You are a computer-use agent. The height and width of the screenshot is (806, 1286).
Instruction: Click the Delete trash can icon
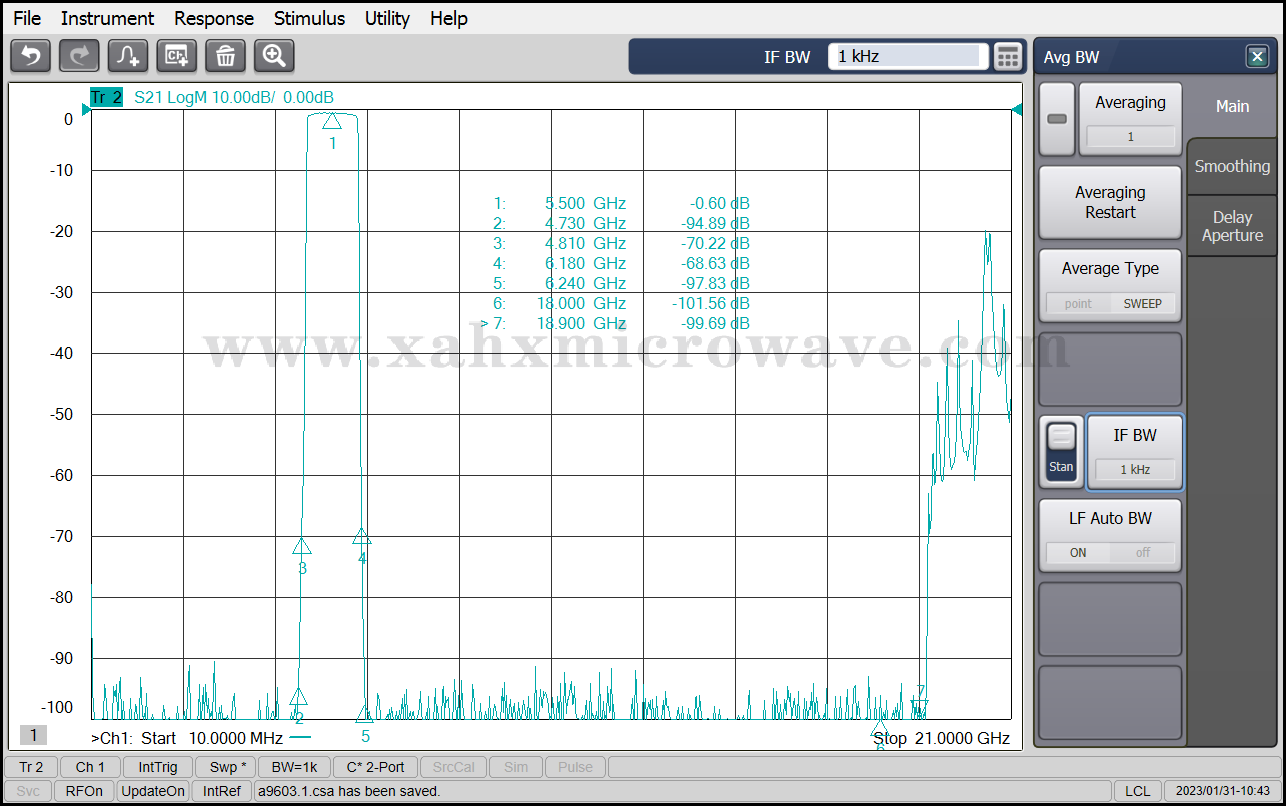tap(225, 56)
